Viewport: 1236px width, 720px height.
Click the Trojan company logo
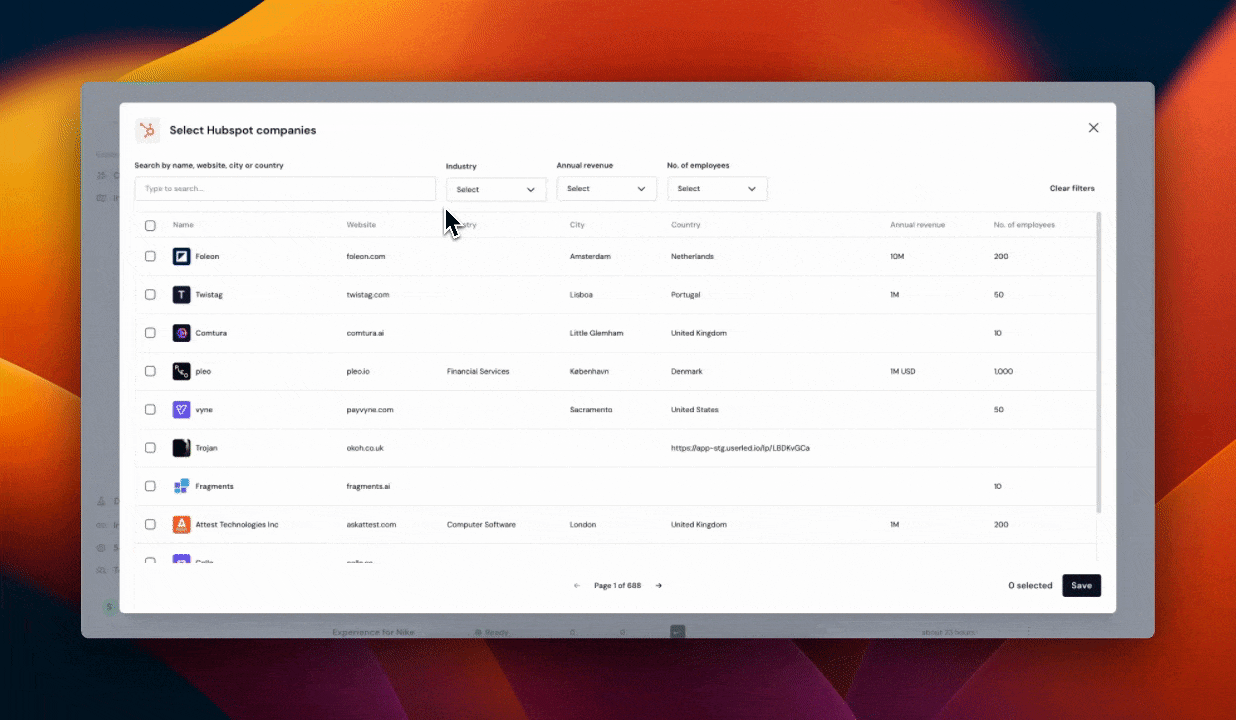click(x=181, y=448)
